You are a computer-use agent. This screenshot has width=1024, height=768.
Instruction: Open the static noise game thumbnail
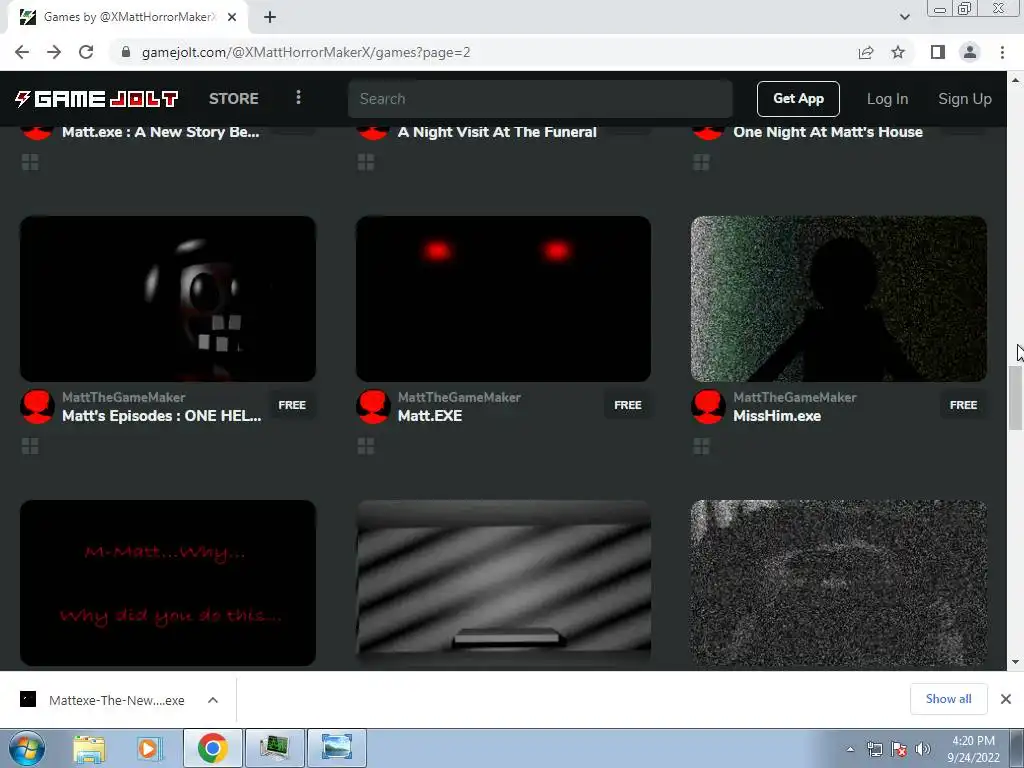click(x=839, y=583)
